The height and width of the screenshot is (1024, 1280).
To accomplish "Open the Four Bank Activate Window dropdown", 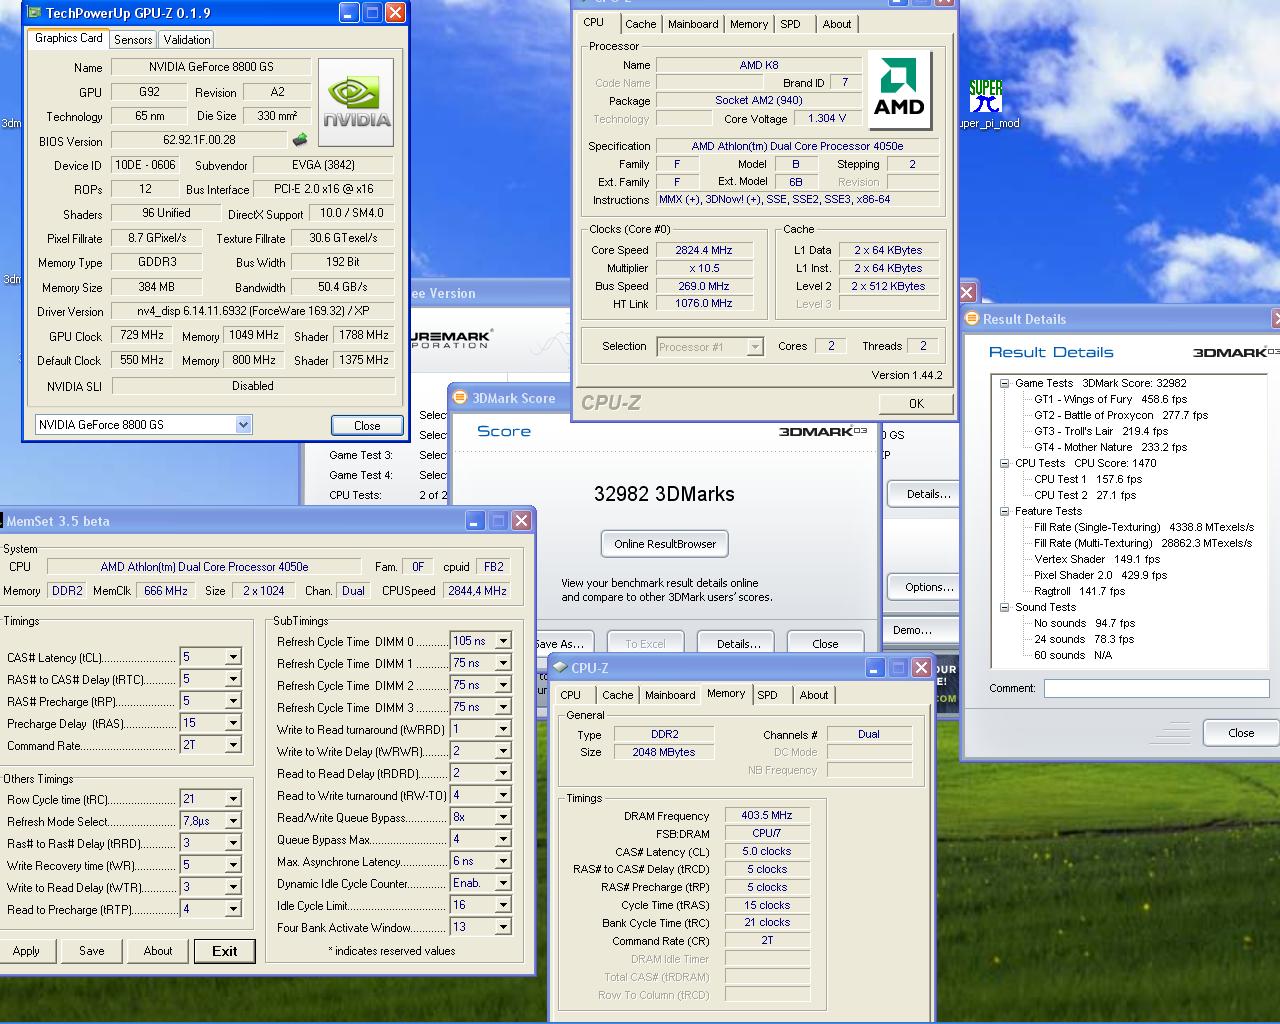I will (x=503, y=927).
